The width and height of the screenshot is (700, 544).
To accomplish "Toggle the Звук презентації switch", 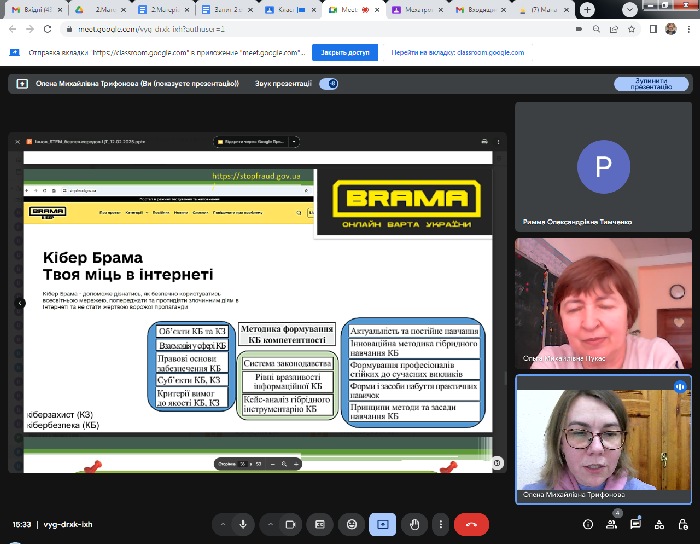I will 328,84.
